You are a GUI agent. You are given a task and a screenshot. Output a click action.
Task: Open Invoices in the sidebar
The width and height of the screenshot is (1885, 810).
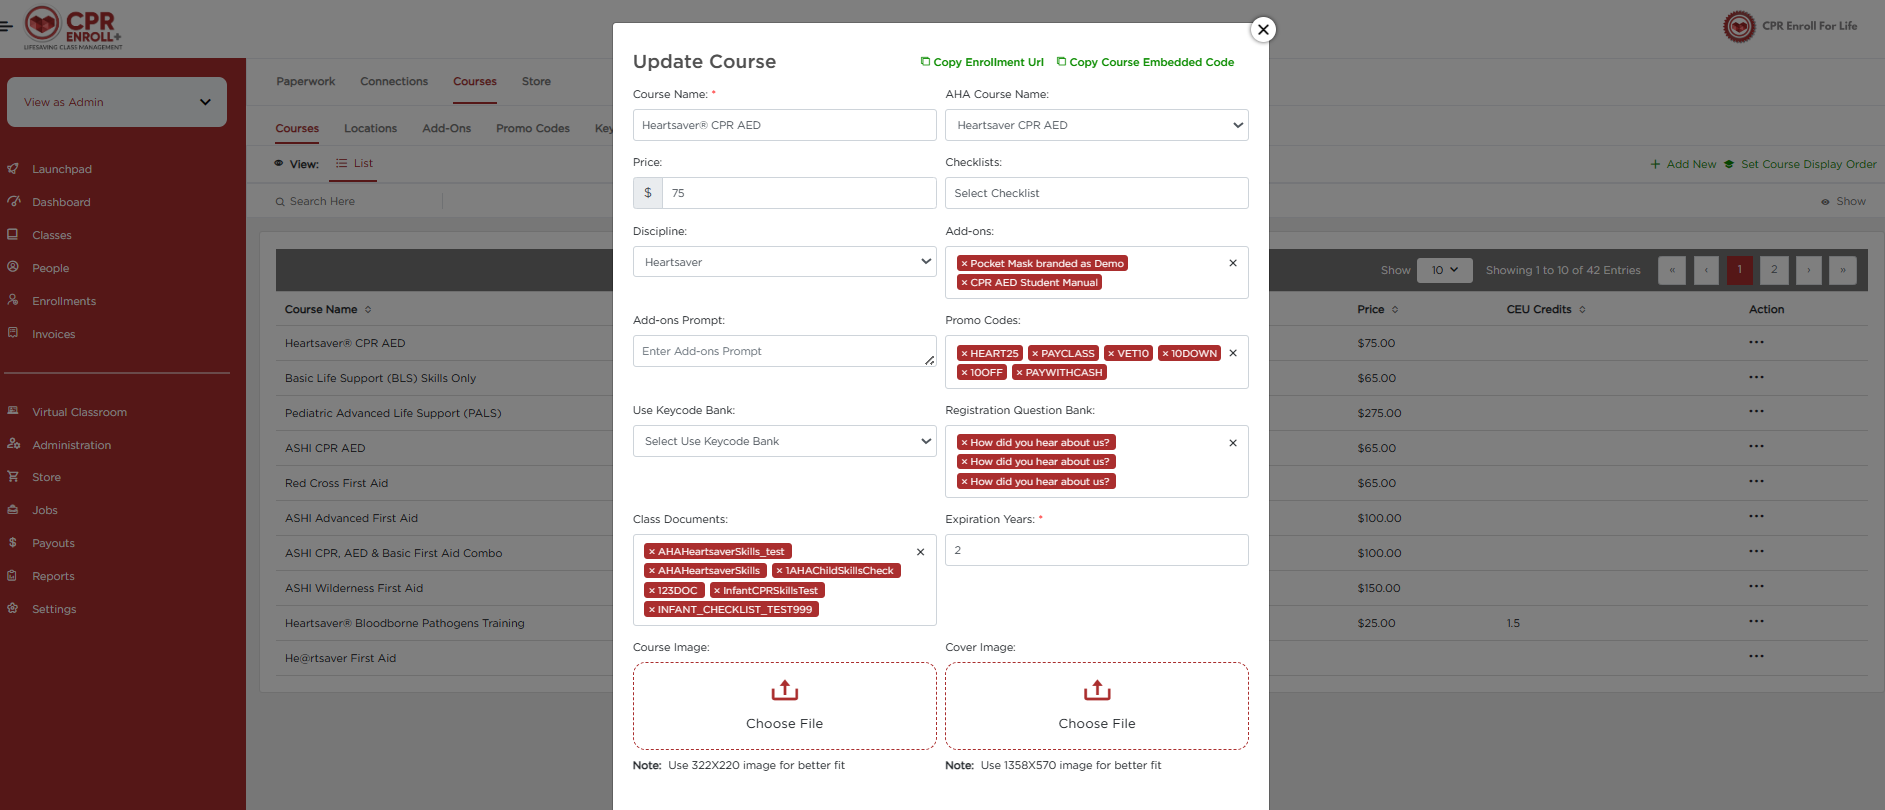click(x=54, y=334)
